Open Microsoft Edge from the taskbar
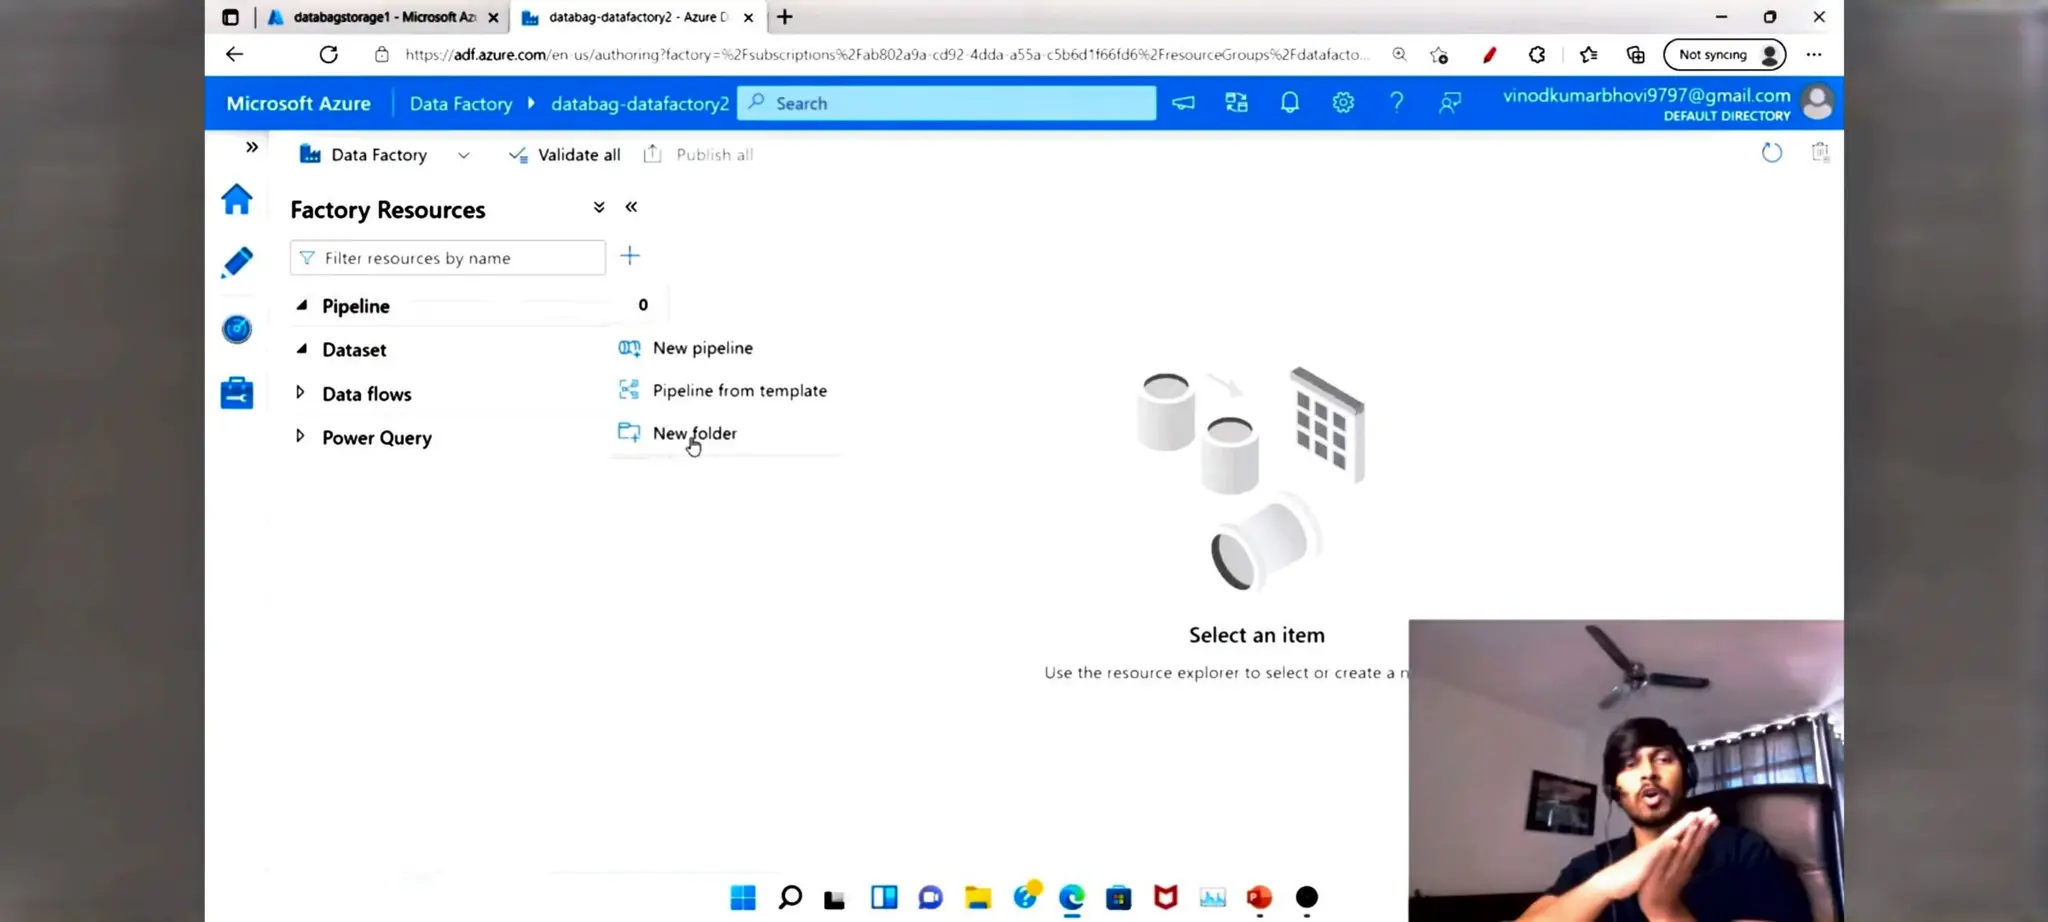Image resolution: width=2048 pixels, height=922 pixels. (x=1072, y=897)
